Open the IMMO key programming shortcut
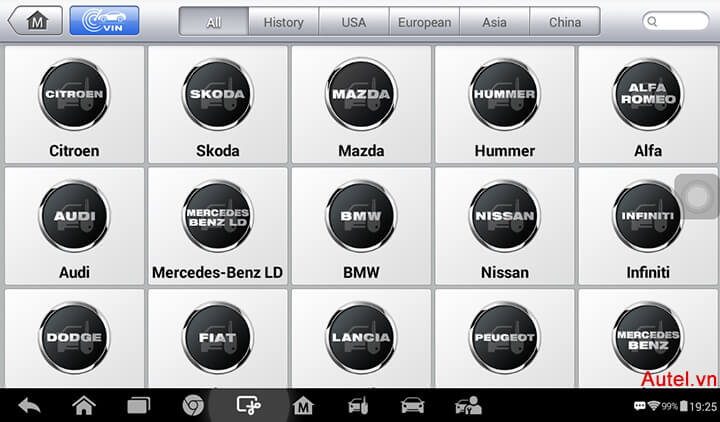The width and height of the screenshot is (720, 422). (x=358, y=406)
